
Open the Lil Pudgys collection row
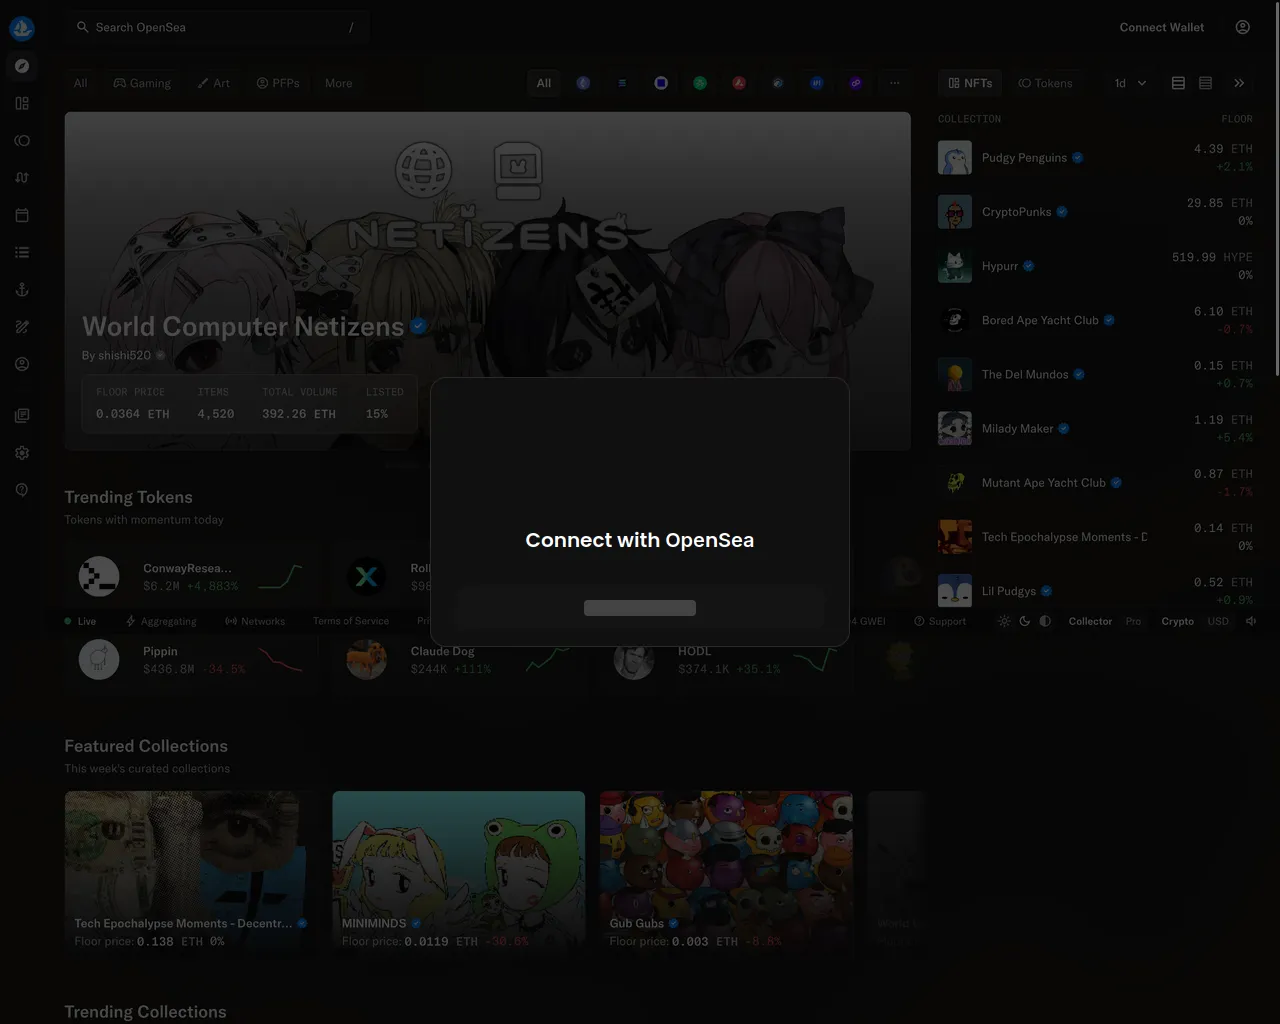pos(1095,591)
